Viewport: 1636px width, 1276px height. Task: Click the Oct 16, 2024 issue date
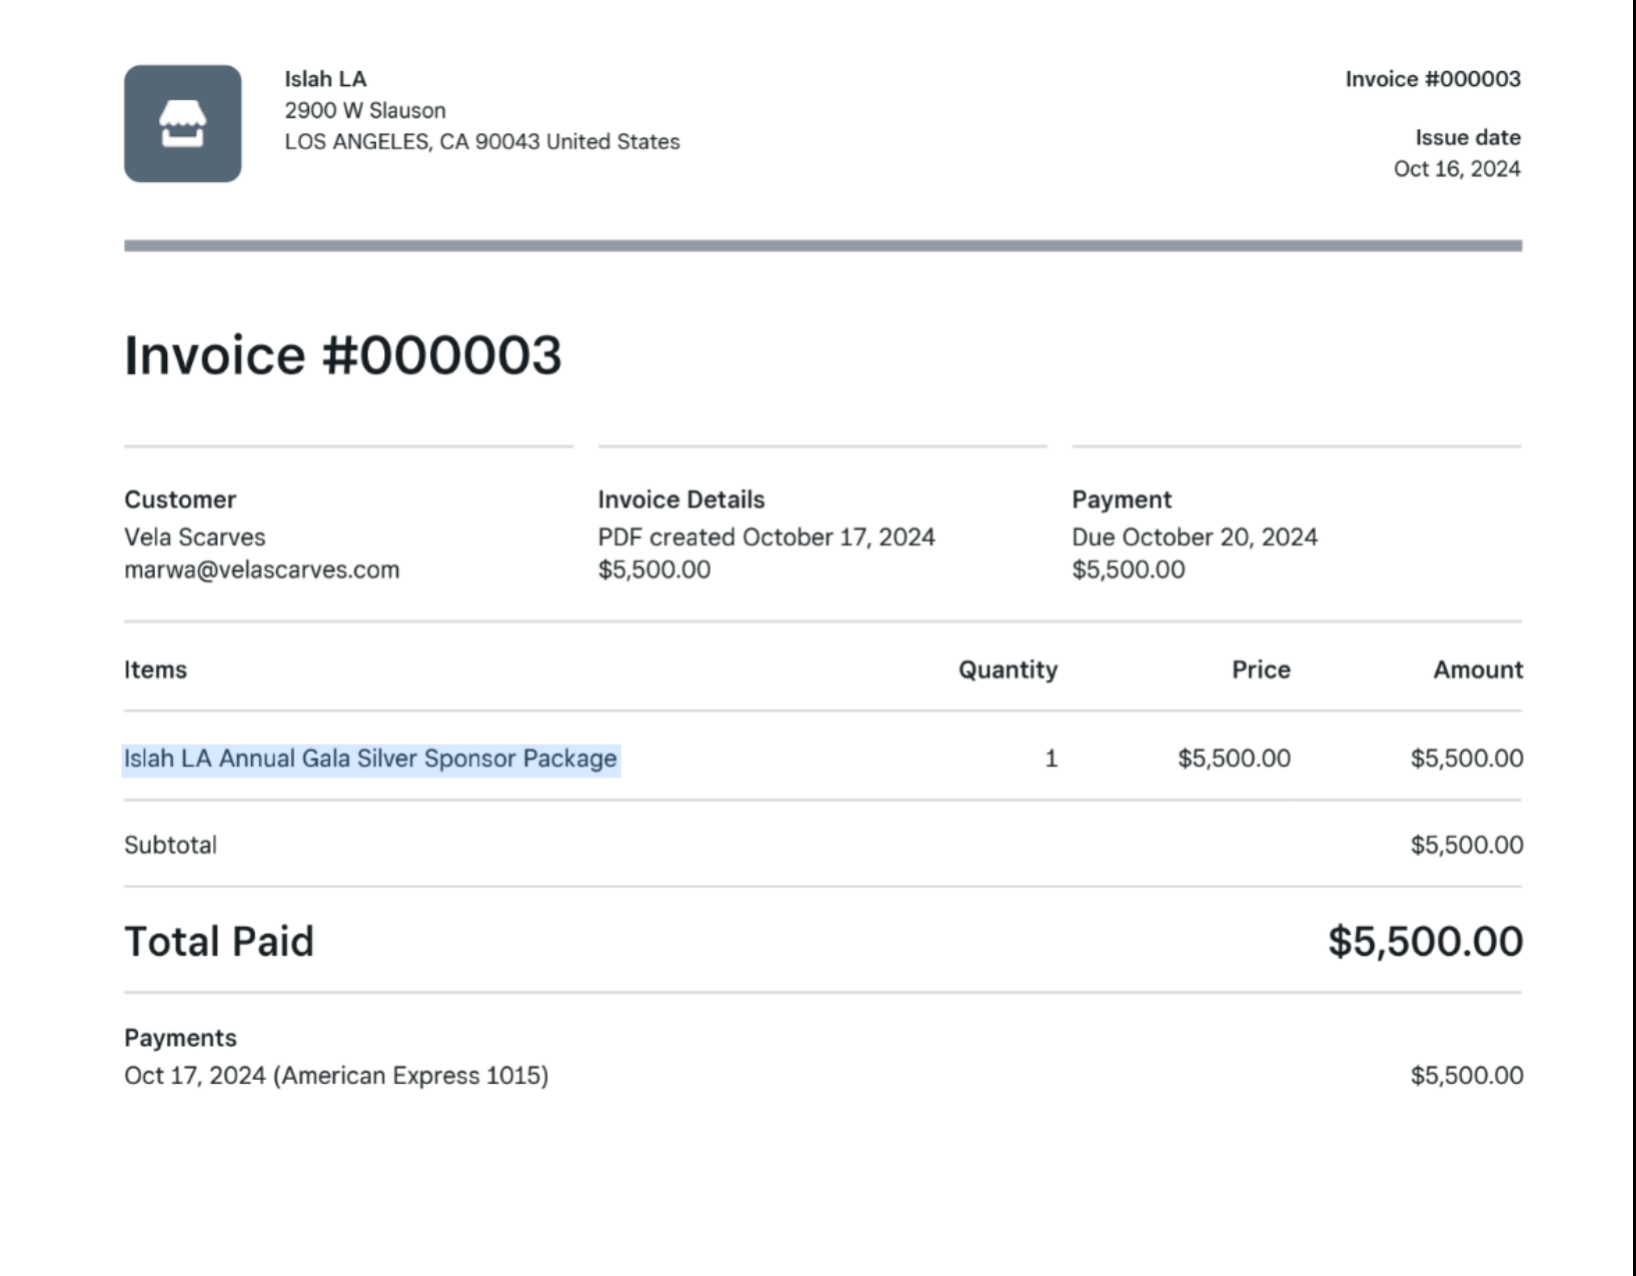1456,169
